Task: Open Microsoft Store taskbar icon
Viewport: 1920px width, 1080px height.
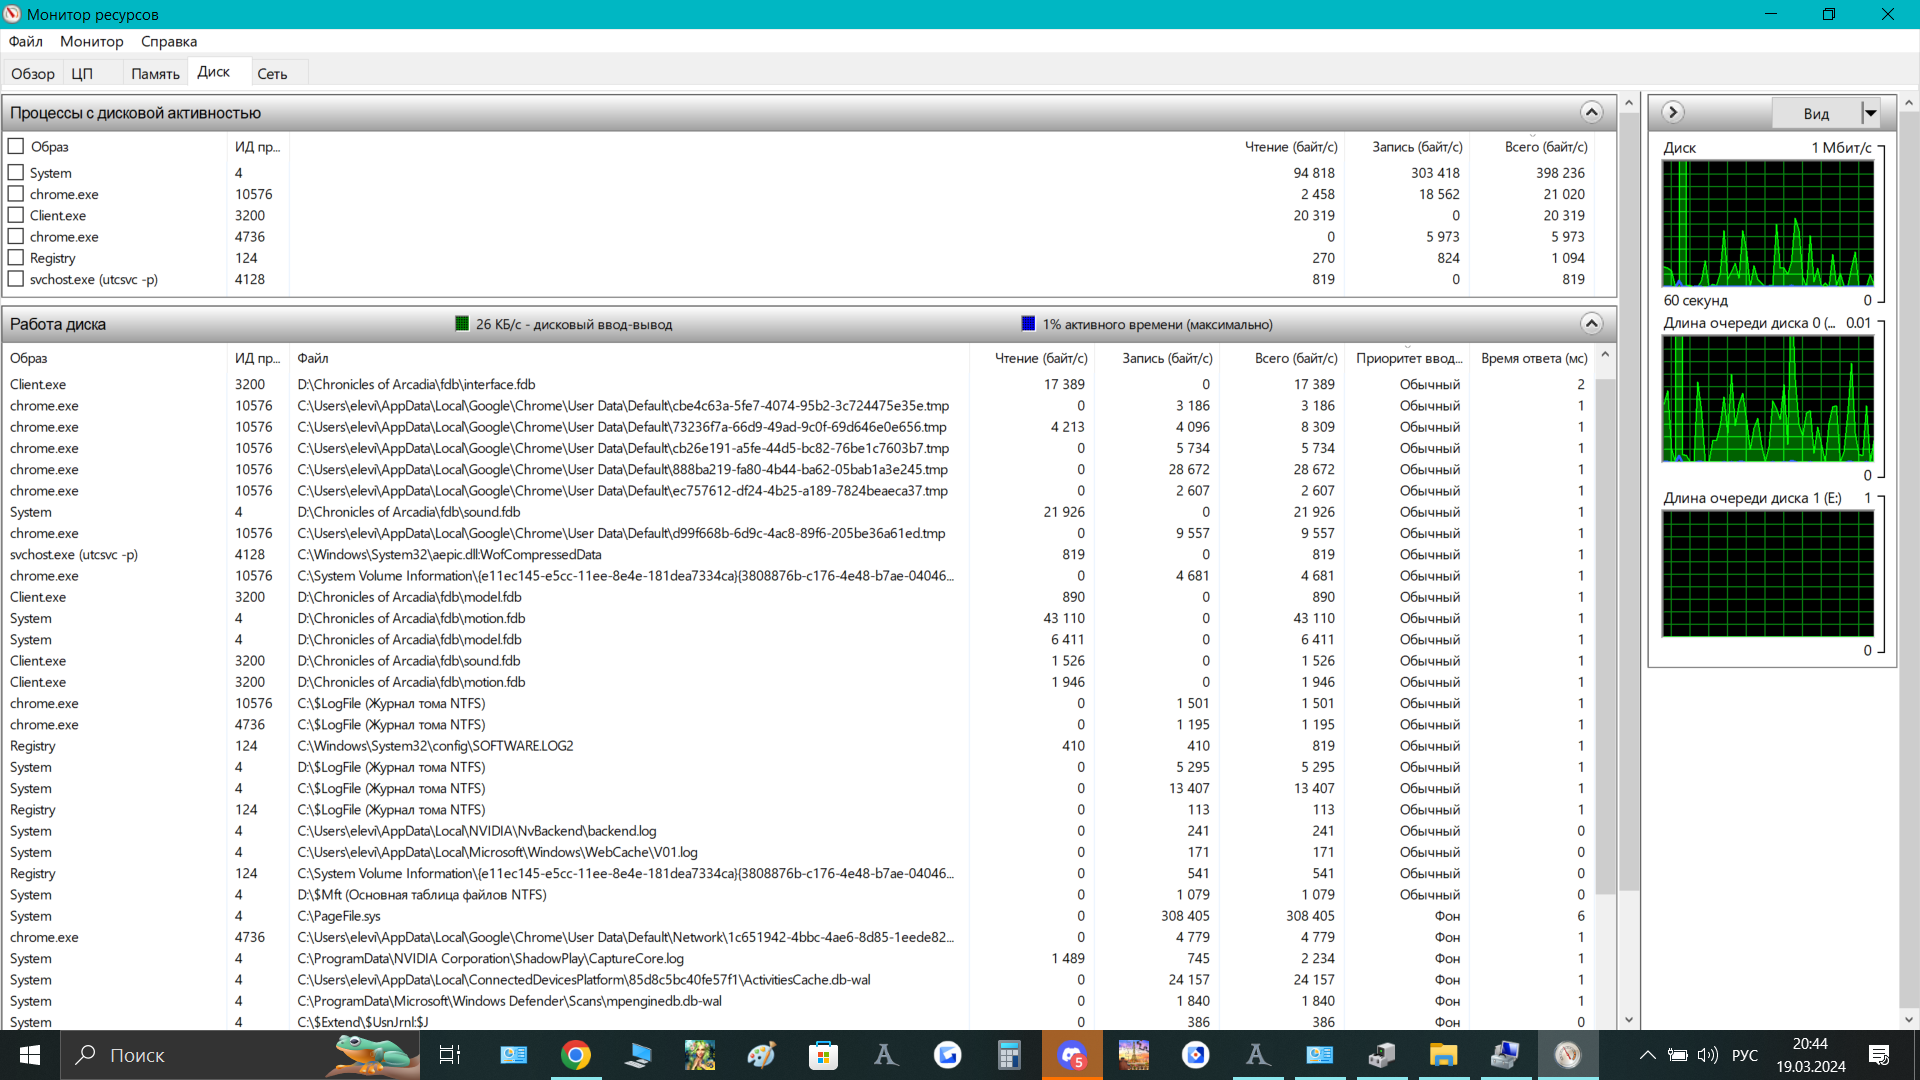Action: pyautogui.click(x=823, y=1055)
